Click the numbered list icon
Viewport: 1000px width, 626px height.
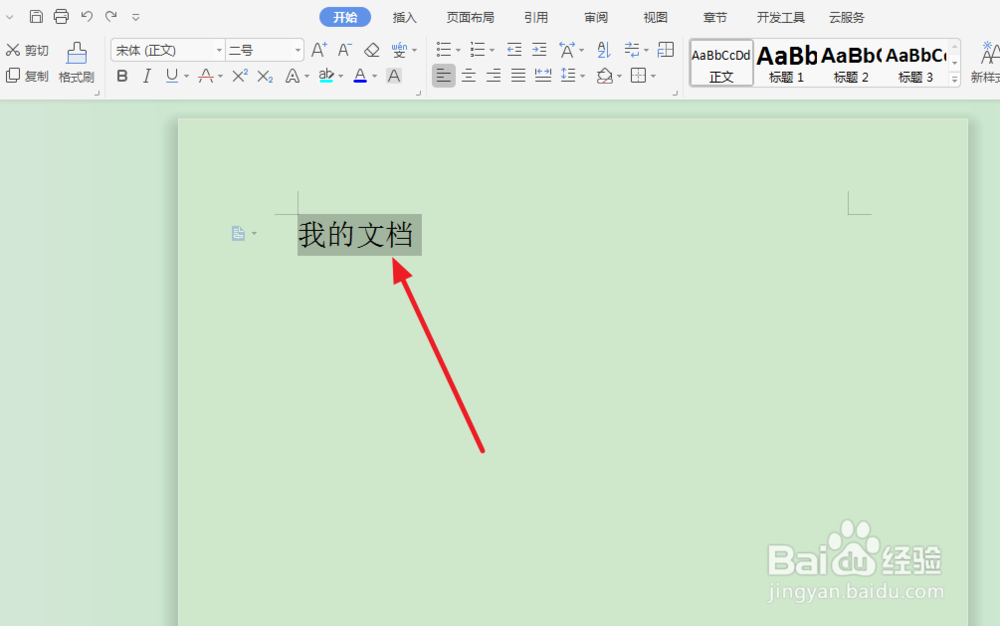[x=478, y=50]
